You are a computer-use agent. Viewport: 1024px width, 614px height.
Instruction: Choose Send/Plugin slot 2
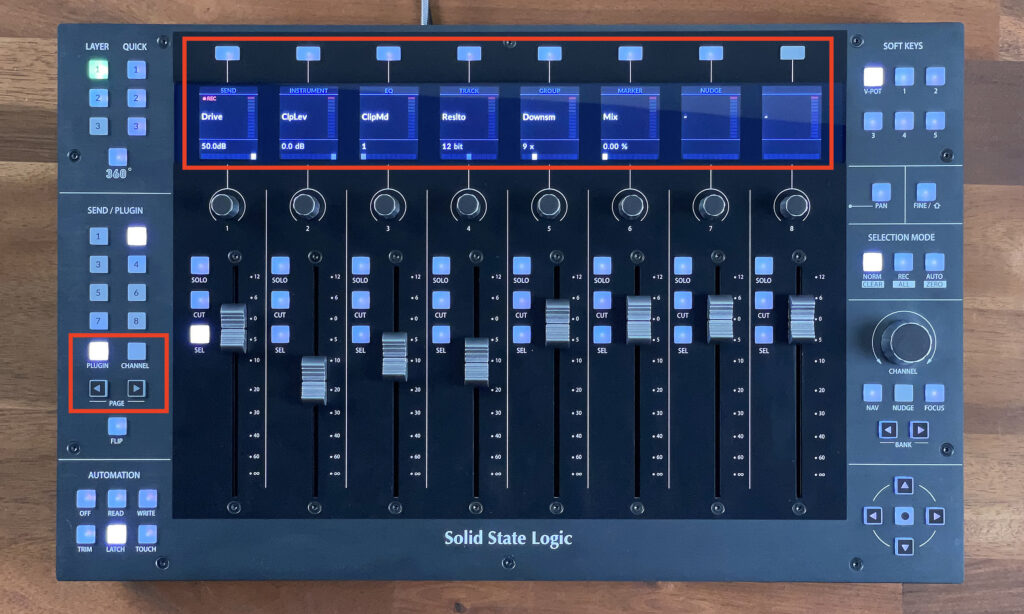[x=136, y=236]
